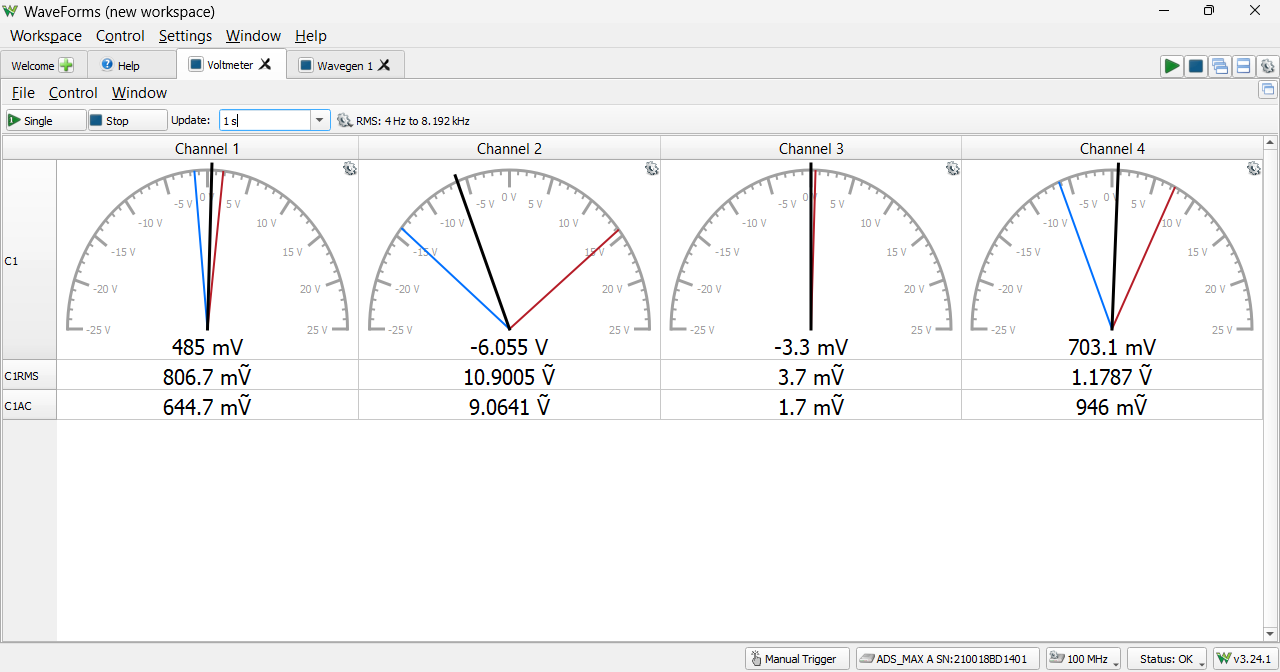
Task: Click the -6.055 V reading of Channel 2
Action: (x=509, y=348)
